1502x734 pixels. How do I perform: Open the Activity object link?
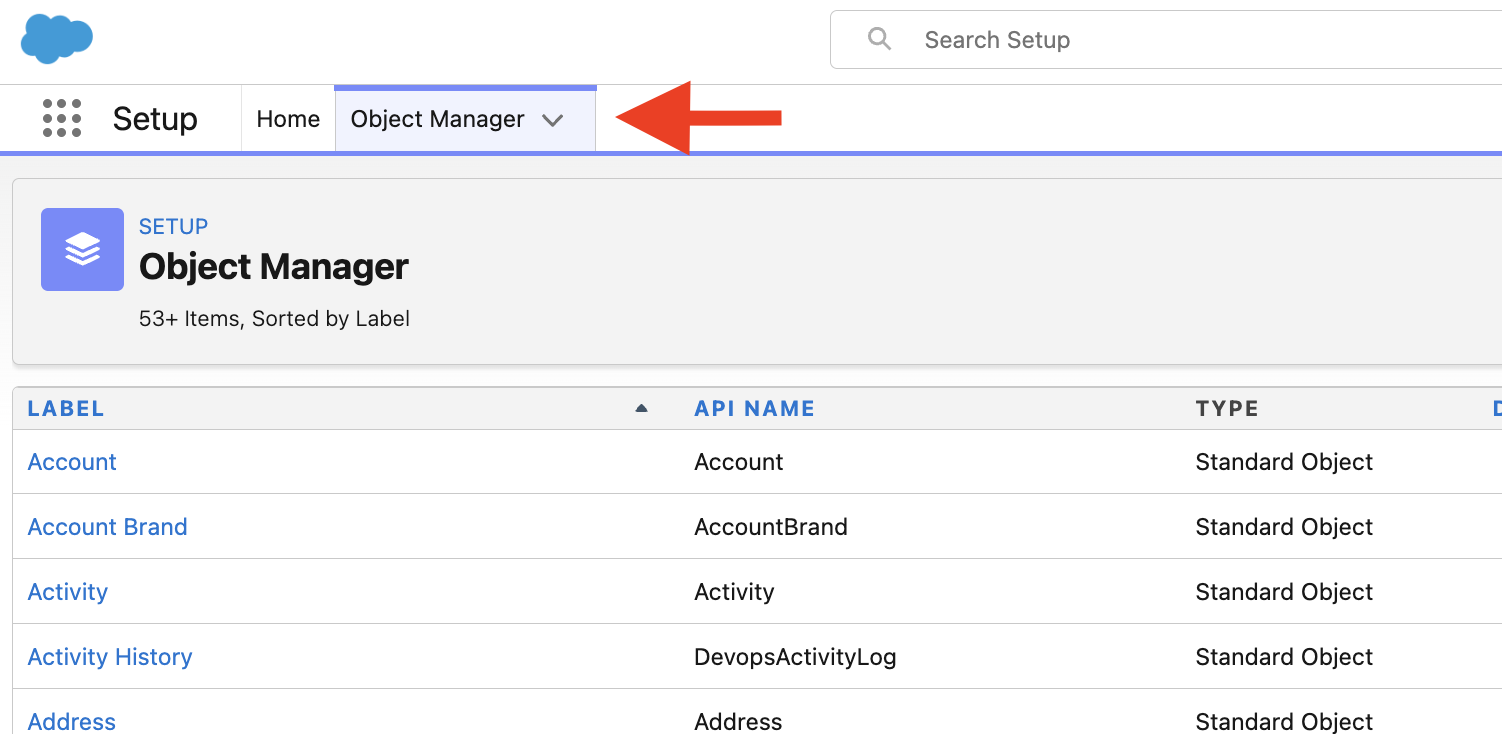point(68,592)
